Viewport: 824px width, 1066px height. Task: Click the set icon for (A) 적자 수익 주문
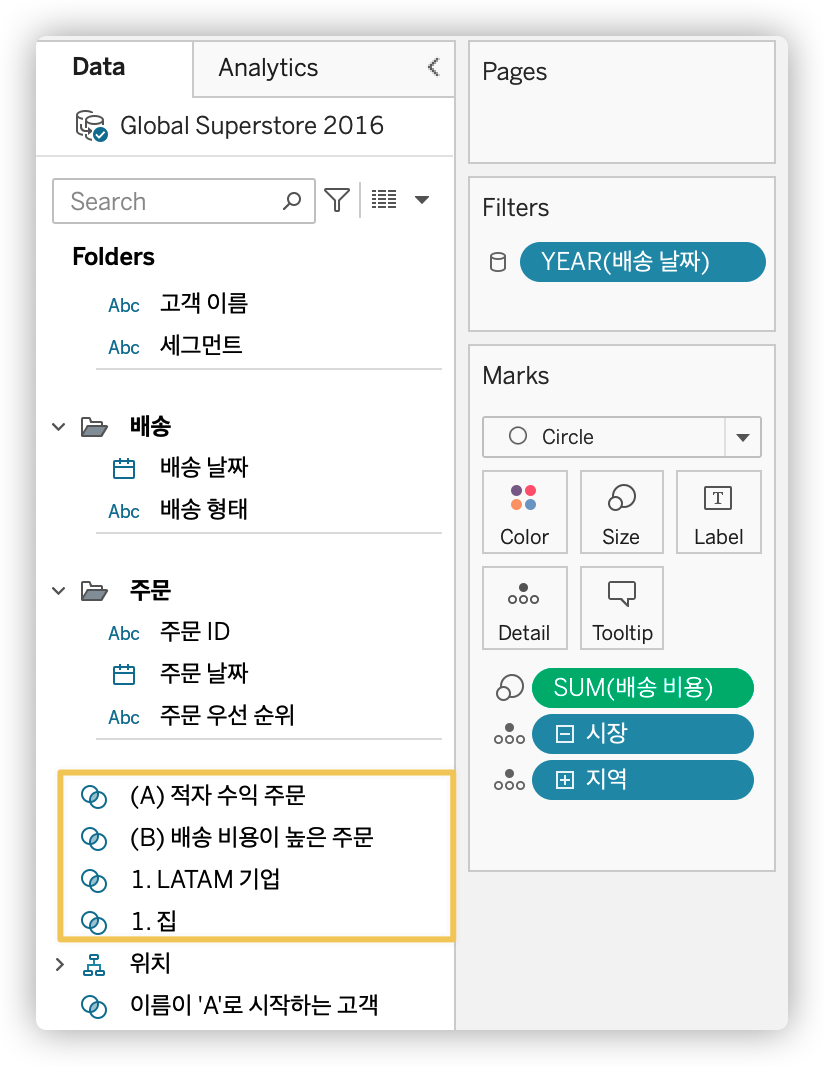click(94, 796)
